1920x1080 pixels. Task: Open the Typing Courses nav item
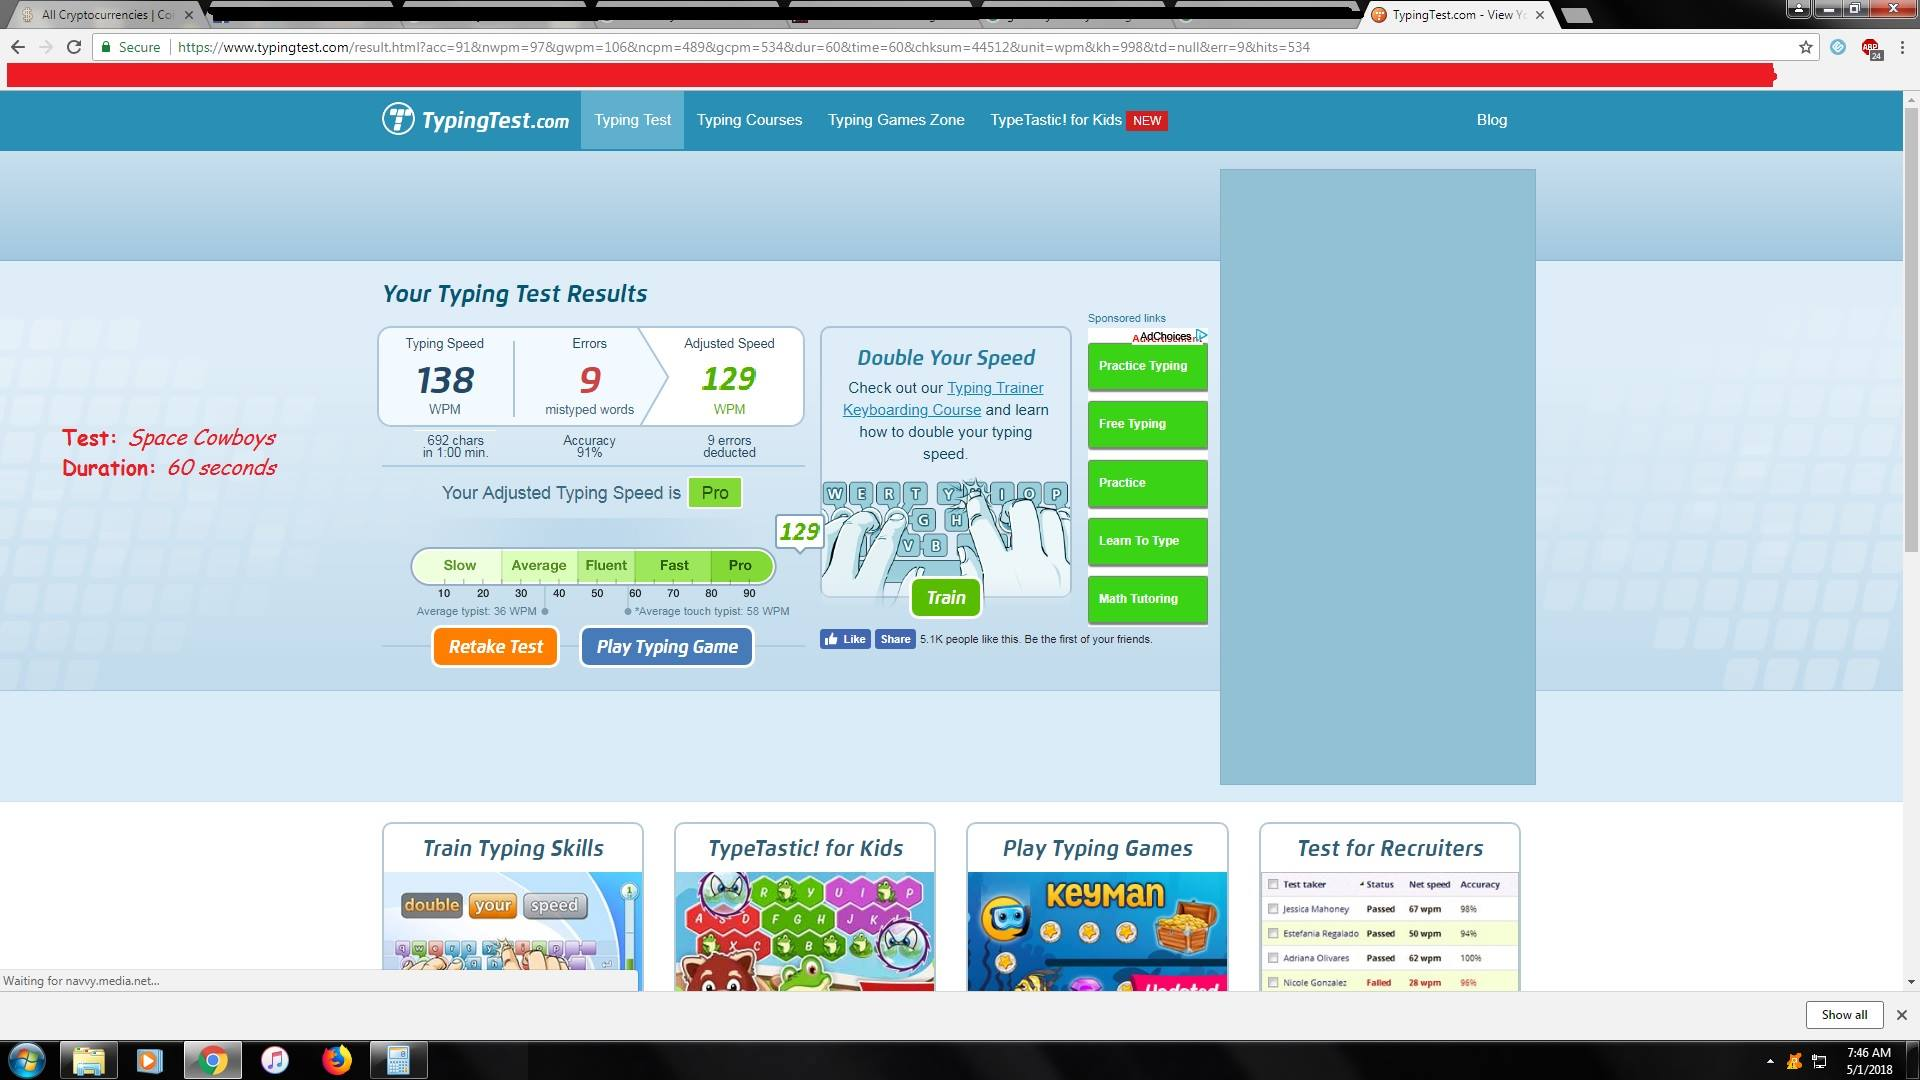click(749, 120)
